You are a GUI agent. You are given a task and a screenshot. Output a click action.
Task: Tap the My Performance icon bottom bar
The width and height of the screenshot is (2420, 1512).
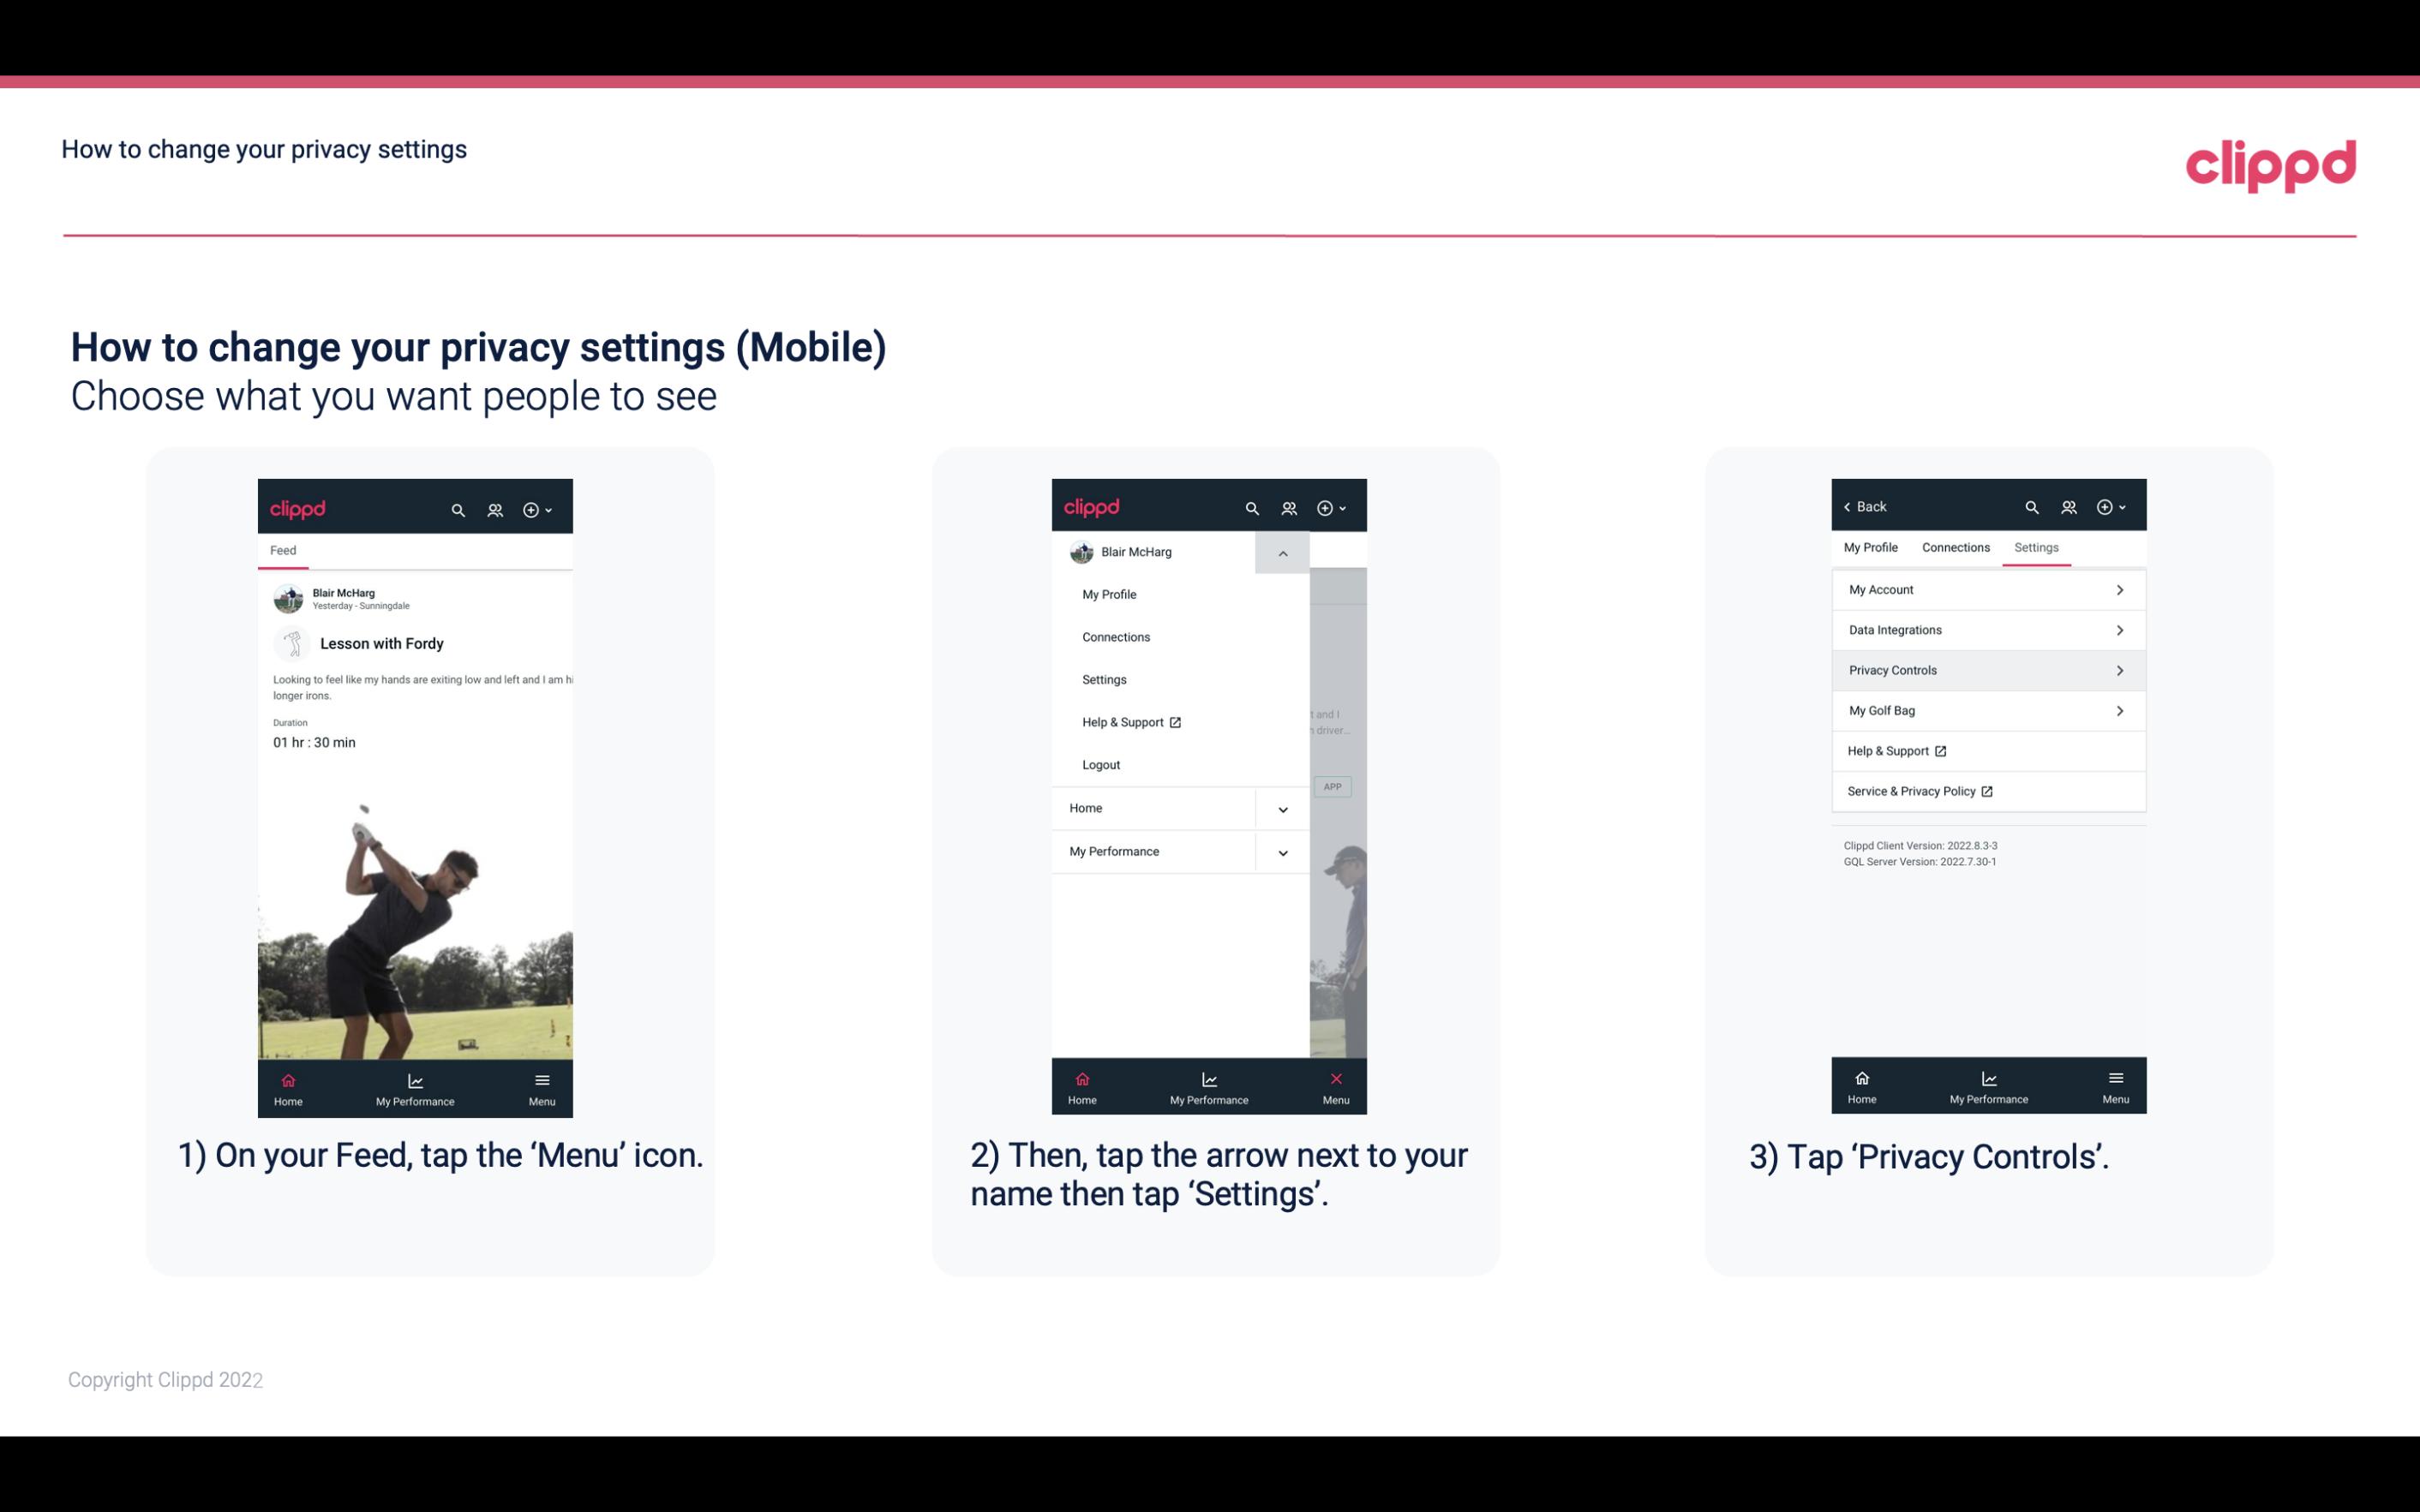tap(416, 1085)
